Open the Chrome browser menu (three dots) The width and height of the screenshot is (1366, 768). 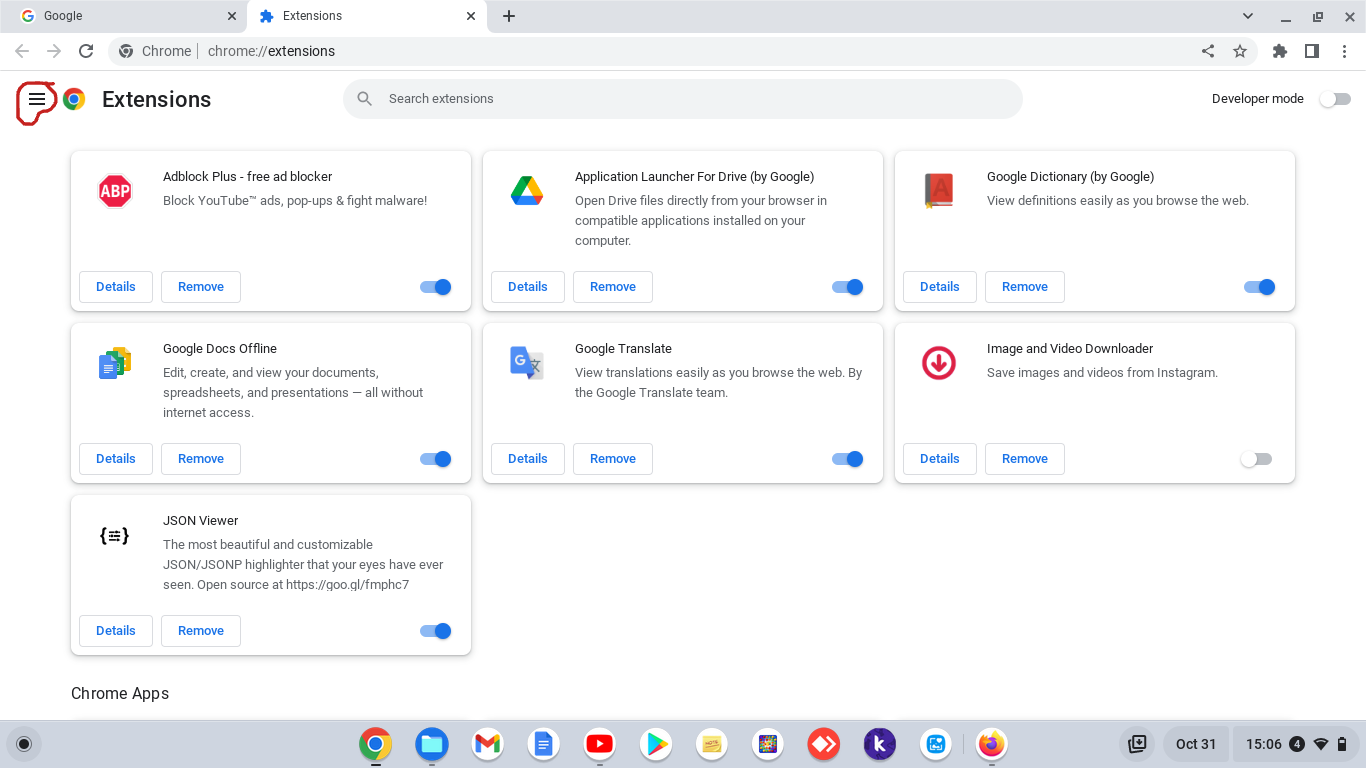(1343, 51)
